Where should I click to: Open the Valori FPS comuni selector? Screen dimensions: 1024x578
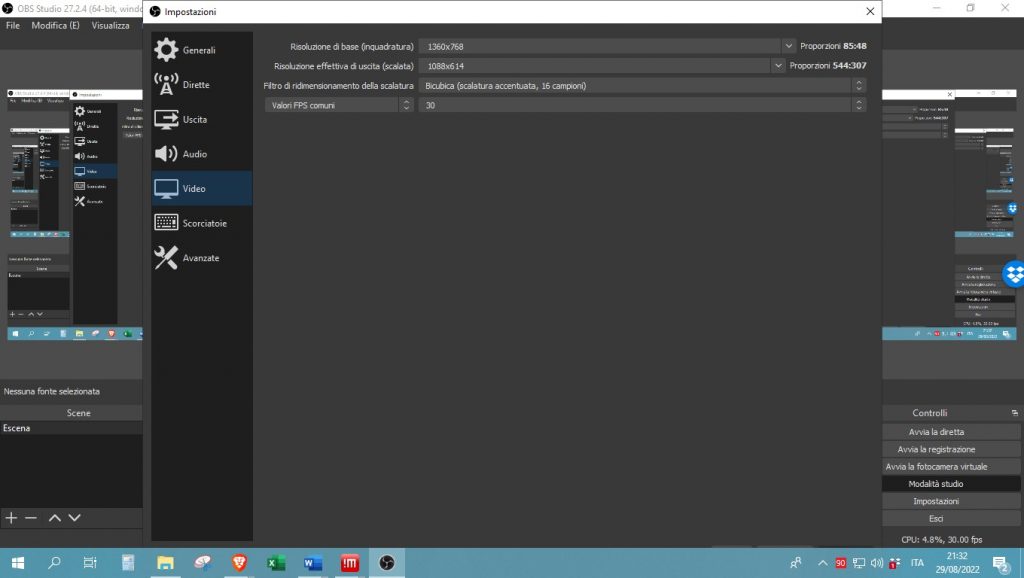pyautogui.click(x=405, y=105)
